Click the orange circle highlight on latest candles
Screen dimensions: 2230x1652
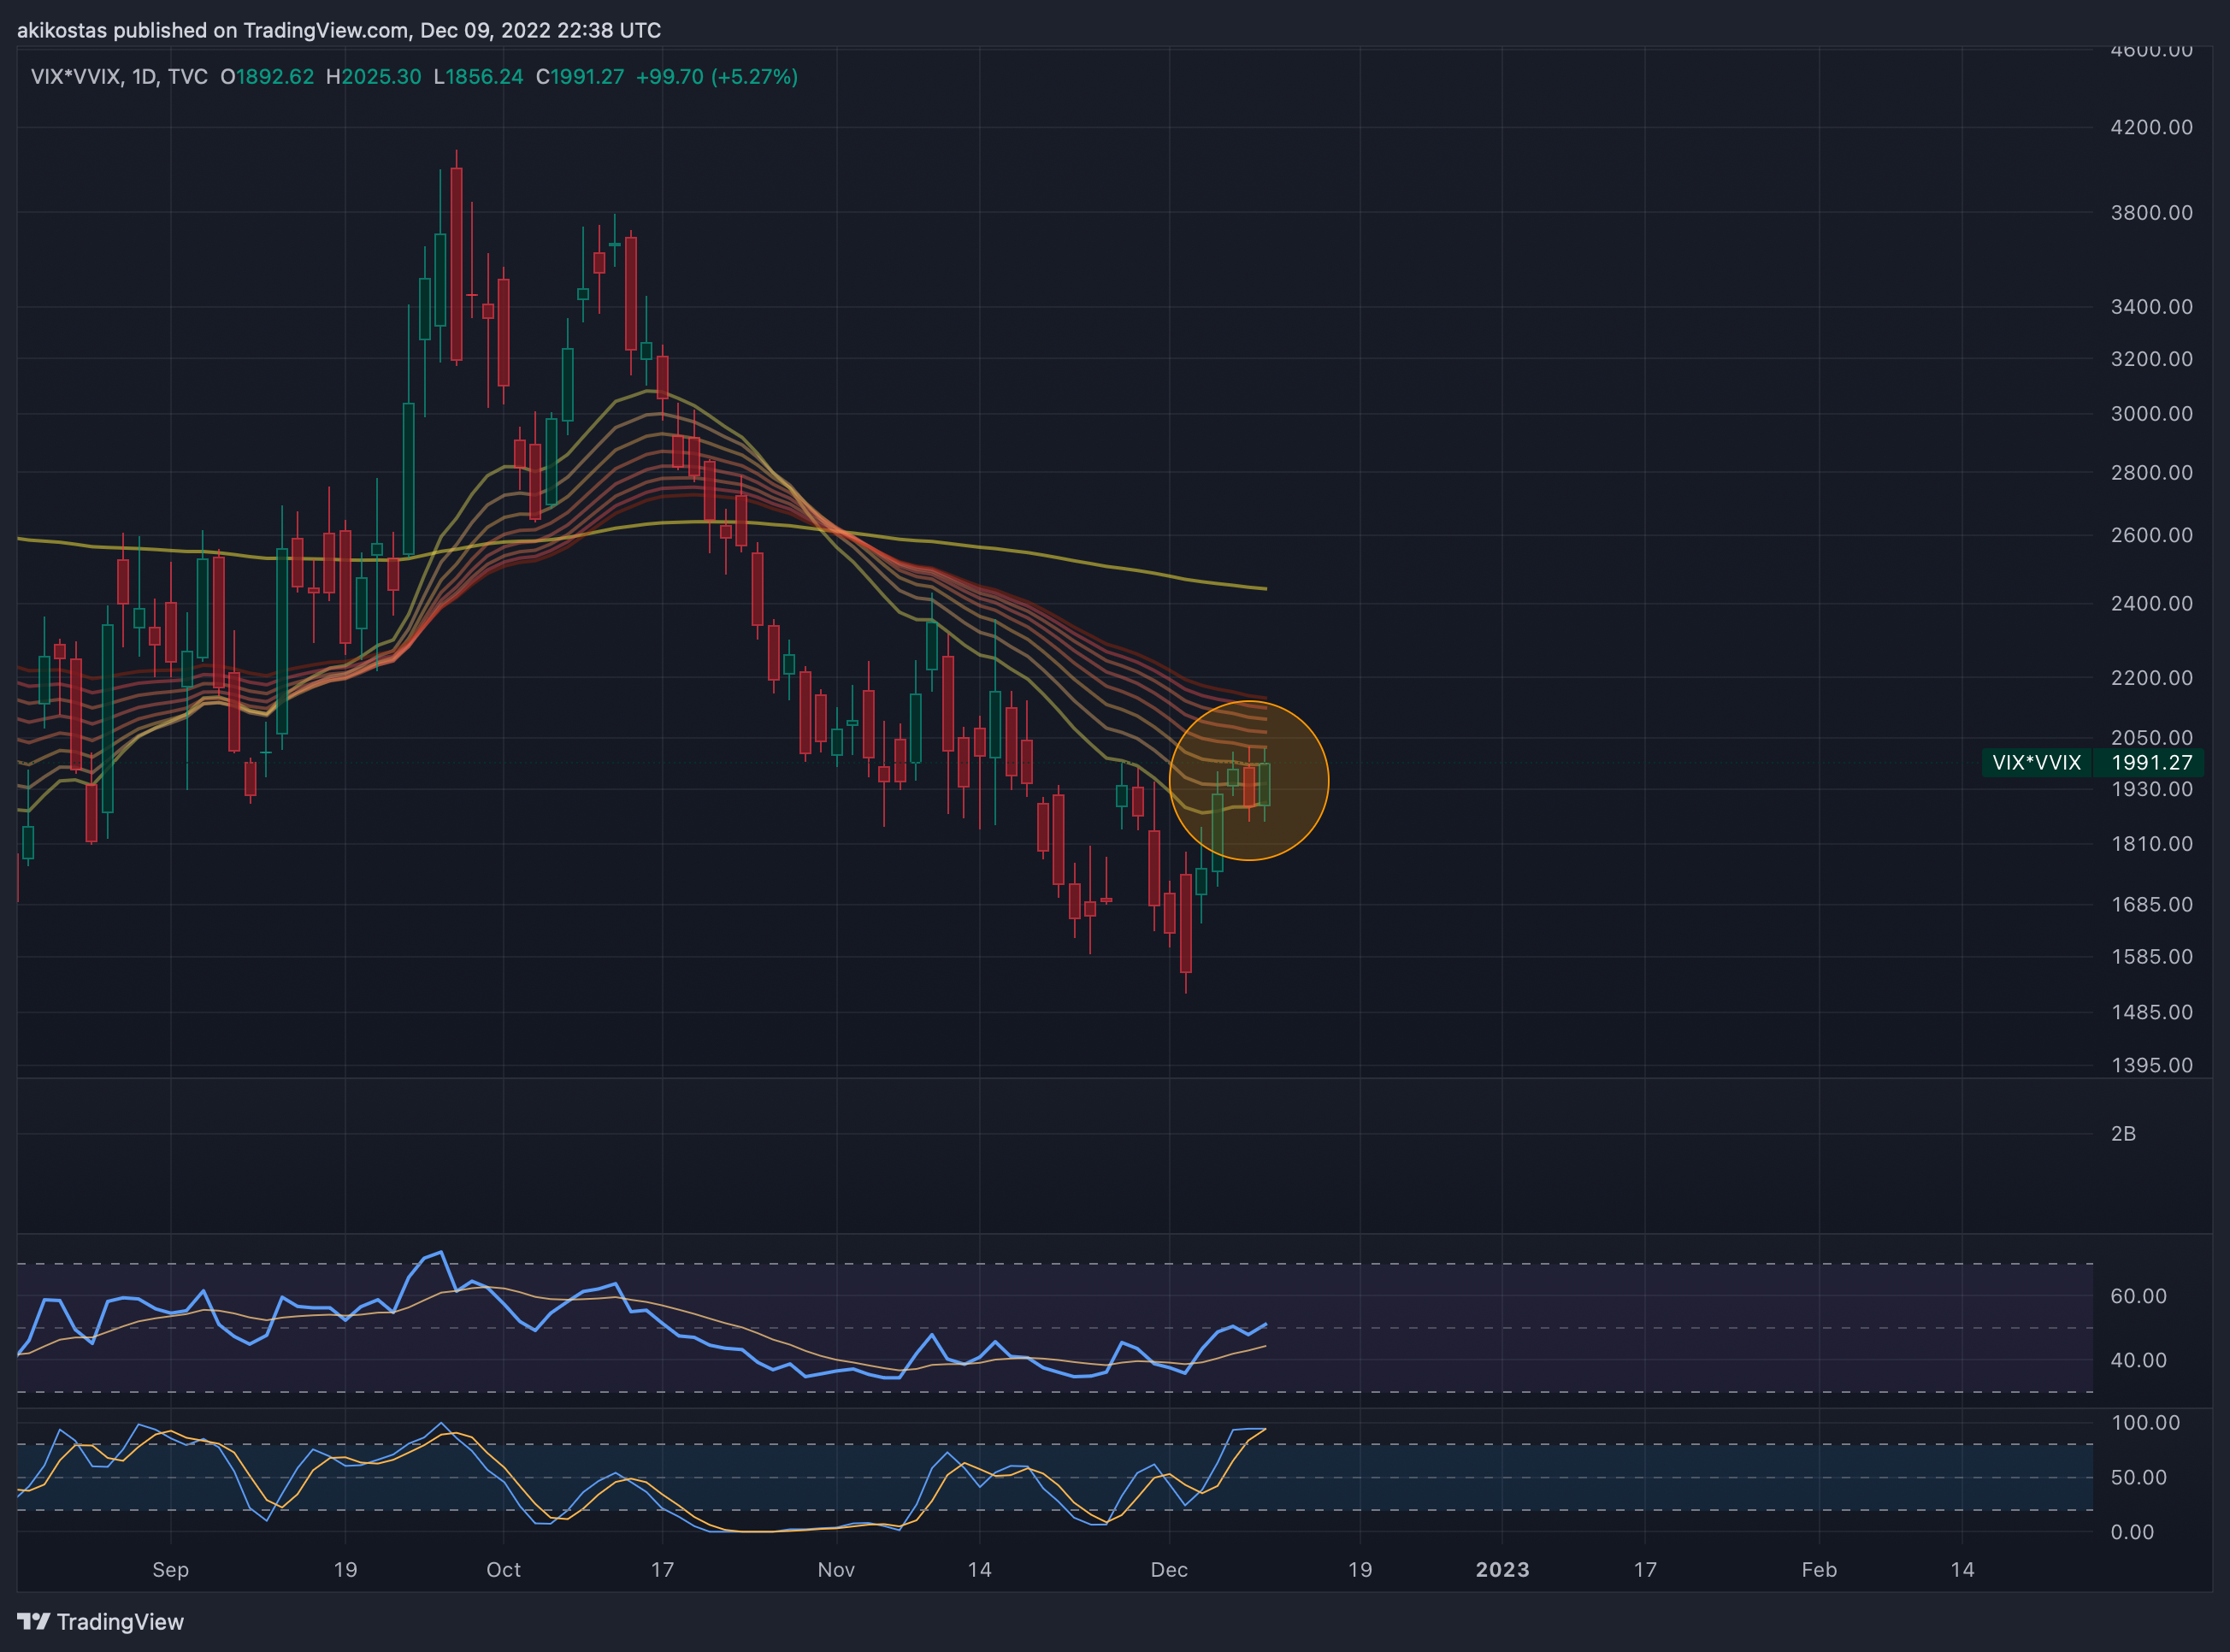coord(1249,780)
